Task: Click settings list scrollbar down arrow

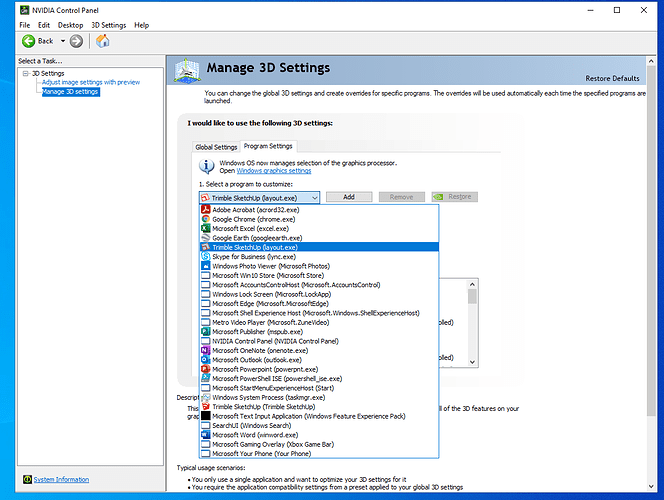Action: [472, 362]
